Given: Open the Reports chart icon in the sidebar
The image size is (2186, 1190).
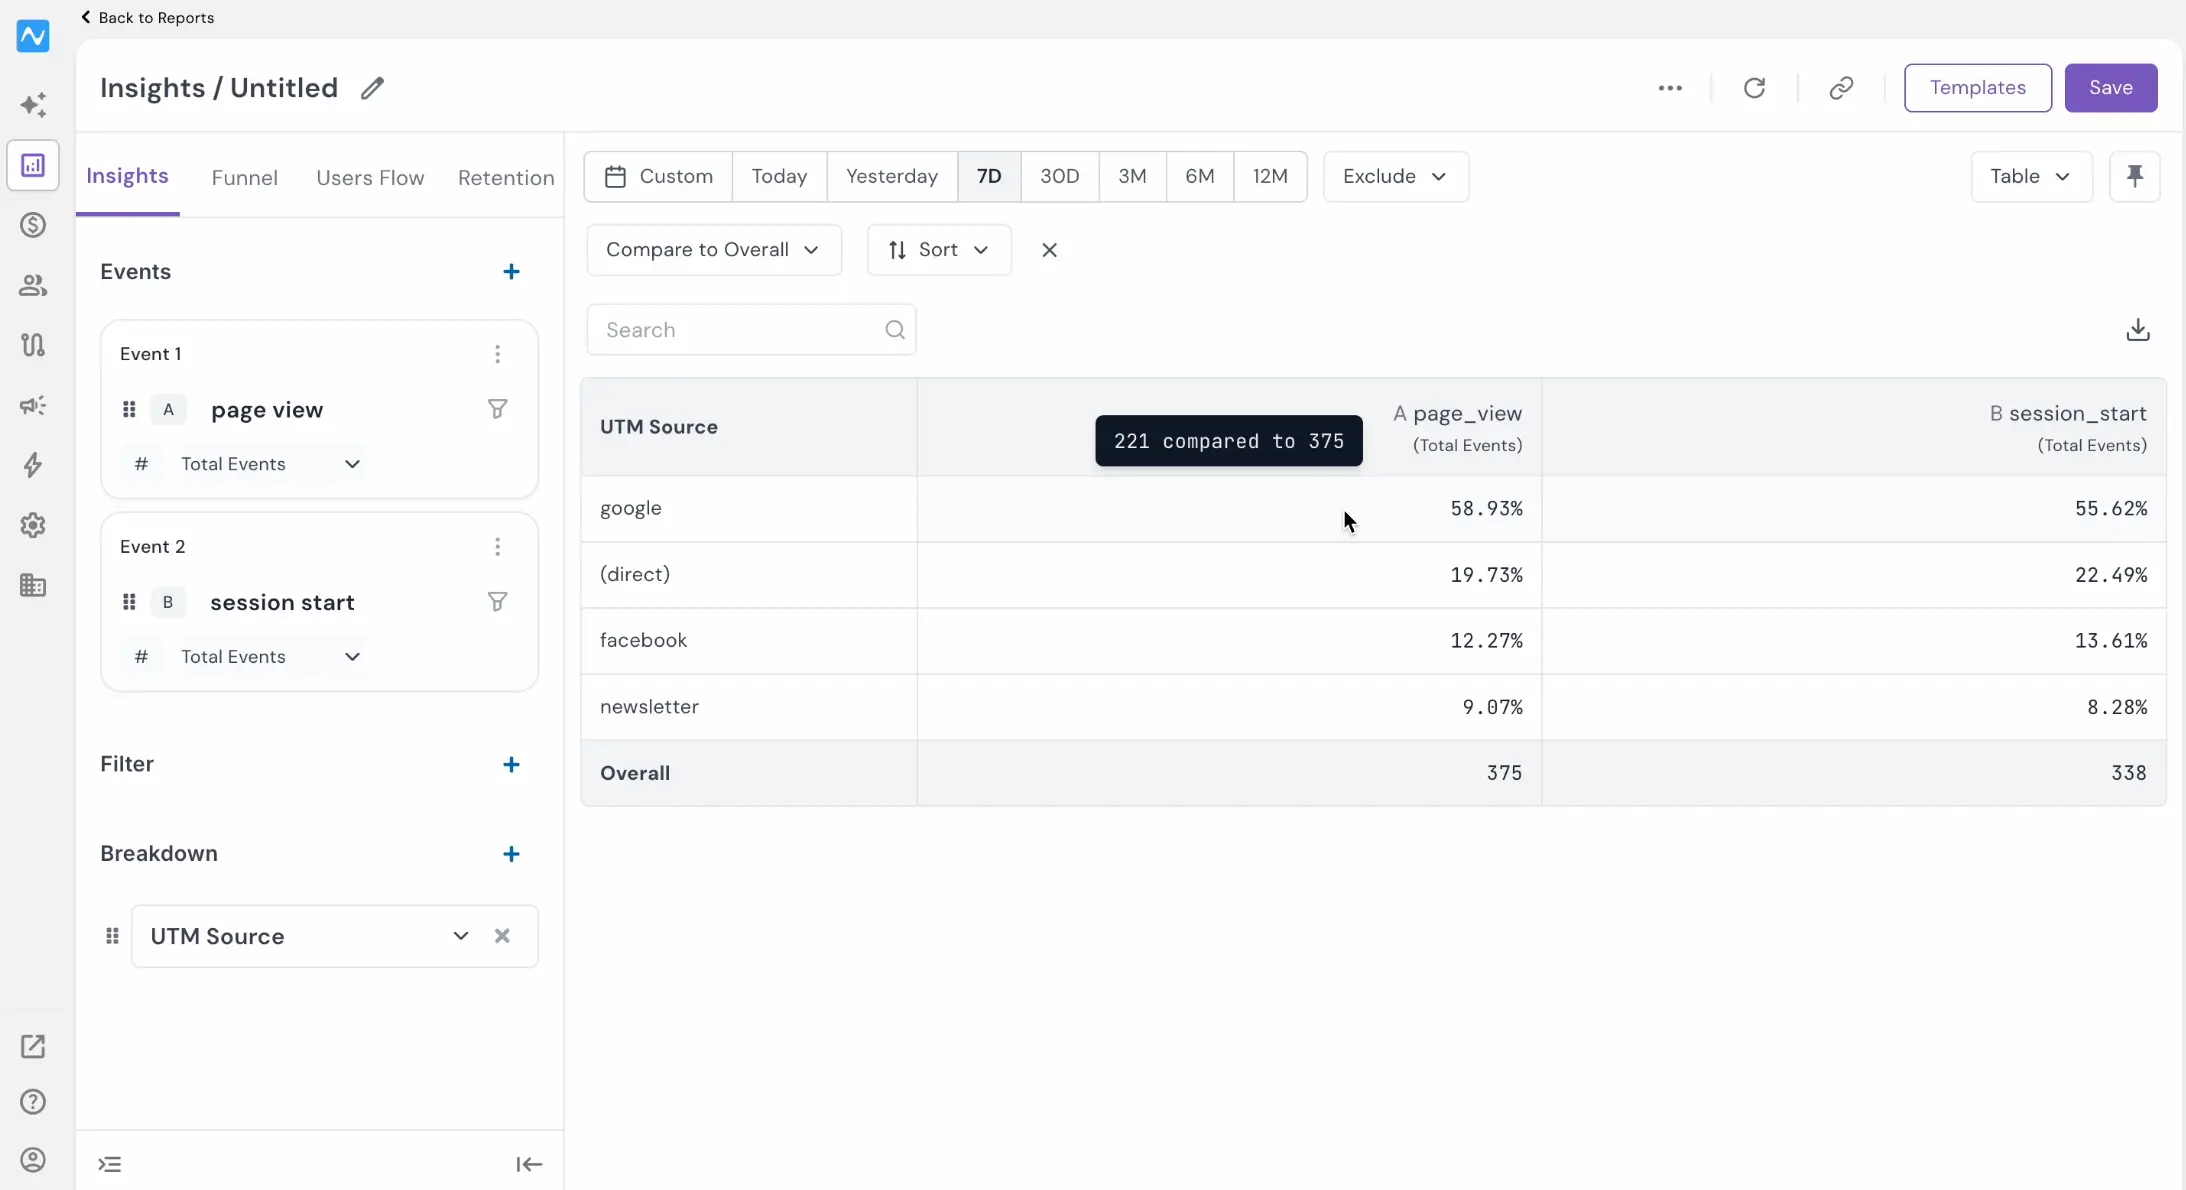Looking at the screenshot, I should [33, 165].
